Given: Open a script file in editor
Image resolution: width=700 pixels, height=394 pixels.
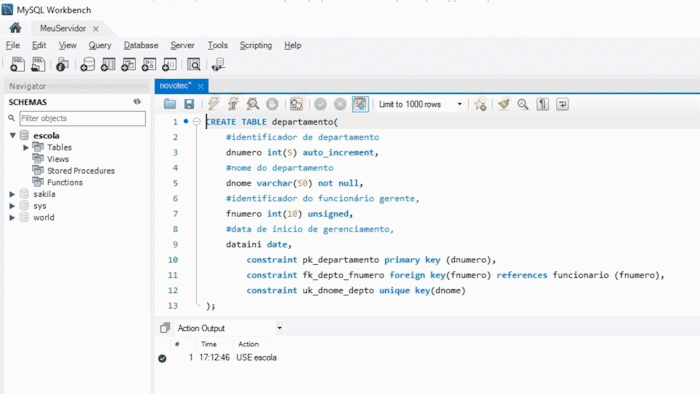Looking at the screenshot, I should [x=170, y=104].
